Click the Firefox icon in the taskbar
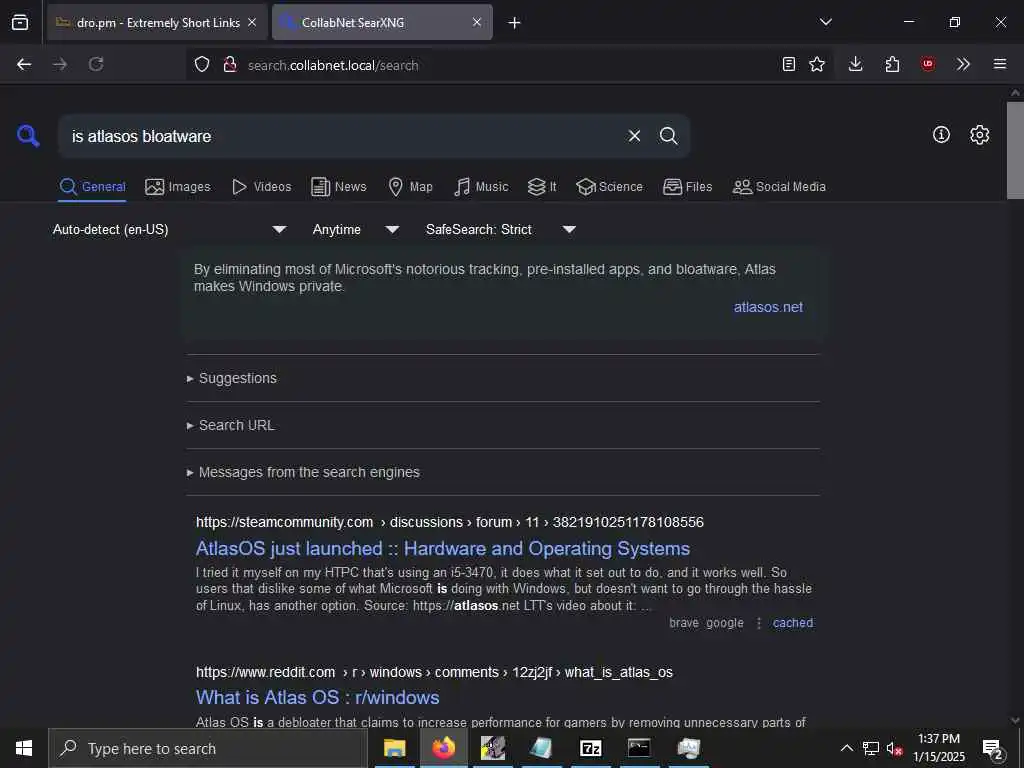 (x=443, y=748)
